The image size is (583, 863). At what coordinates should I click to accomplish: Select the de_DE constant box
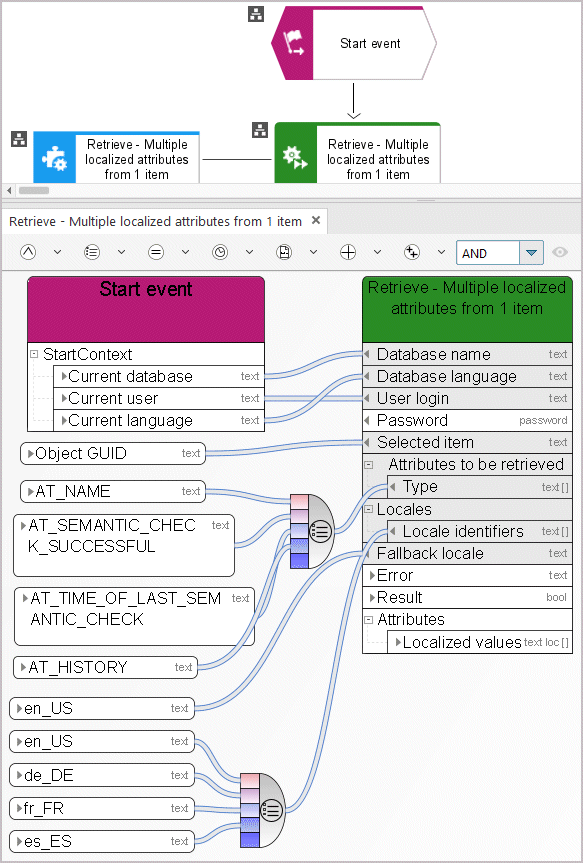click(102, 775)
